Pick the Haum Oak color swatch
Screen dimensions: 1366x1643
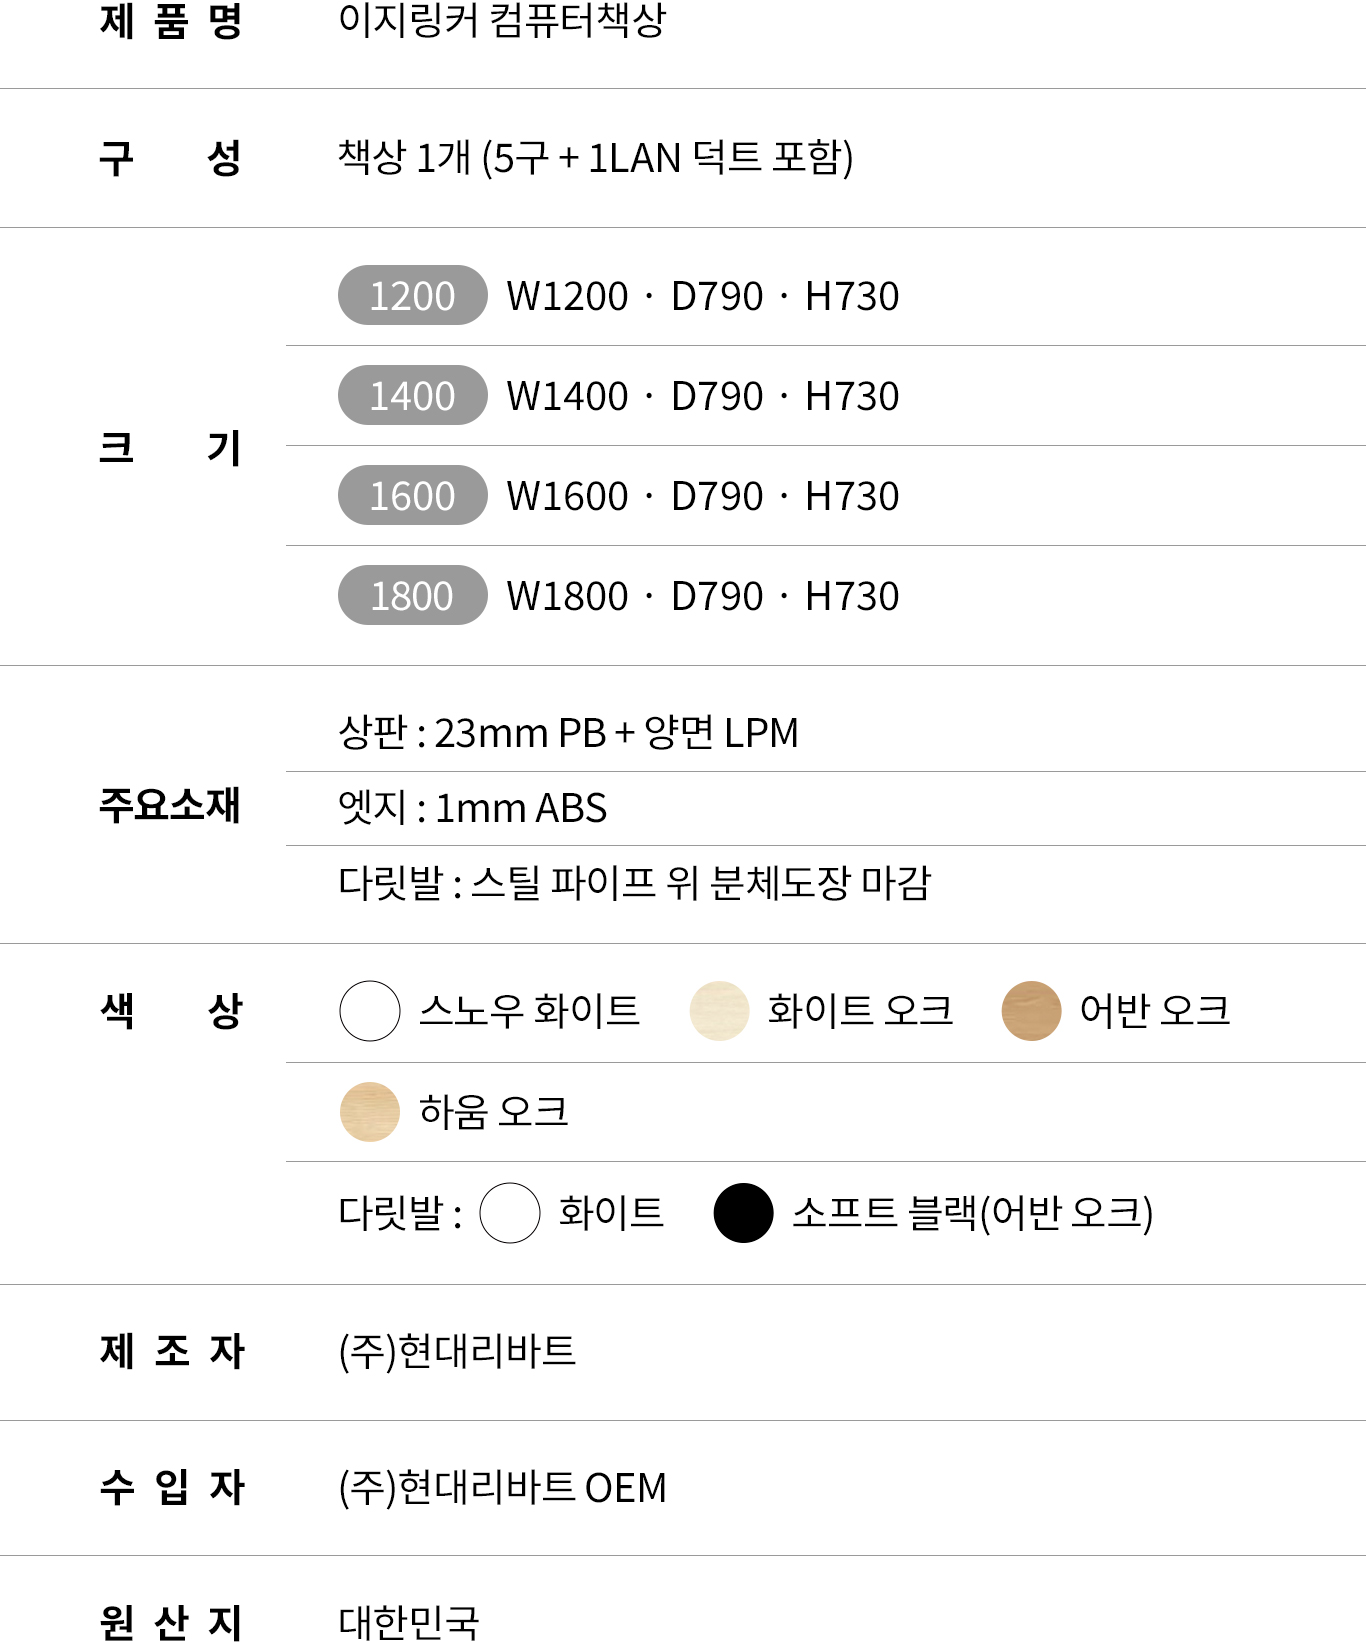coord(370,1111)
